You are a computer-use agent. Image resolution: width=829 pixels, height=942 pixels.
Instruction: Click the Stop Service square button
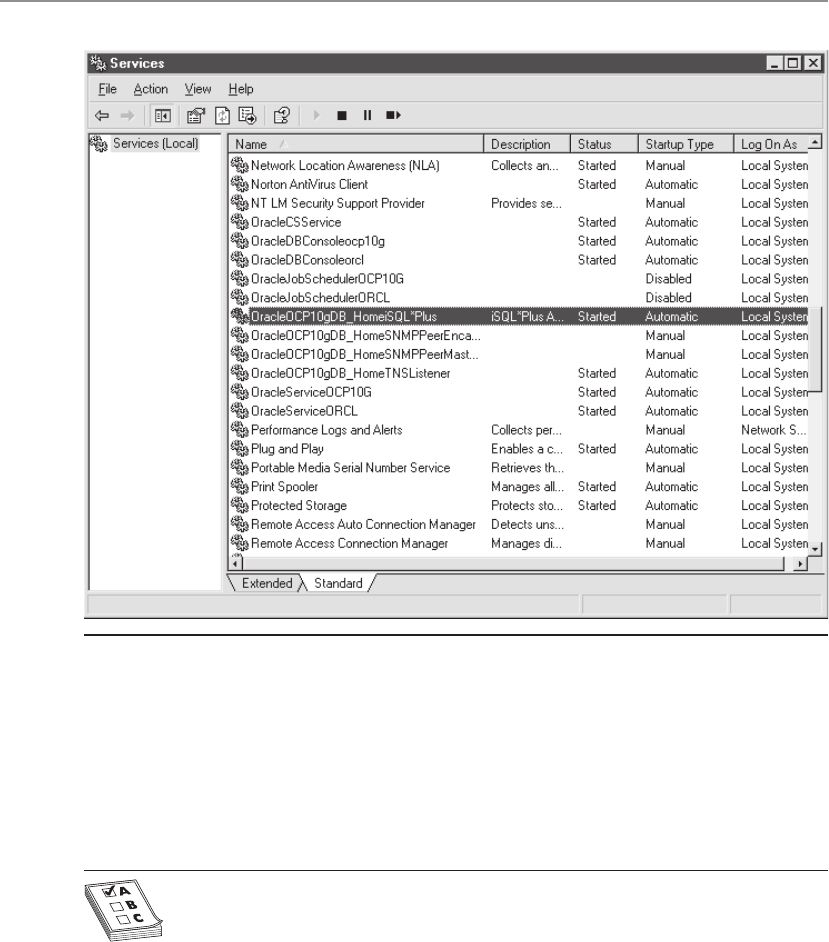click(x=342, y=115)
